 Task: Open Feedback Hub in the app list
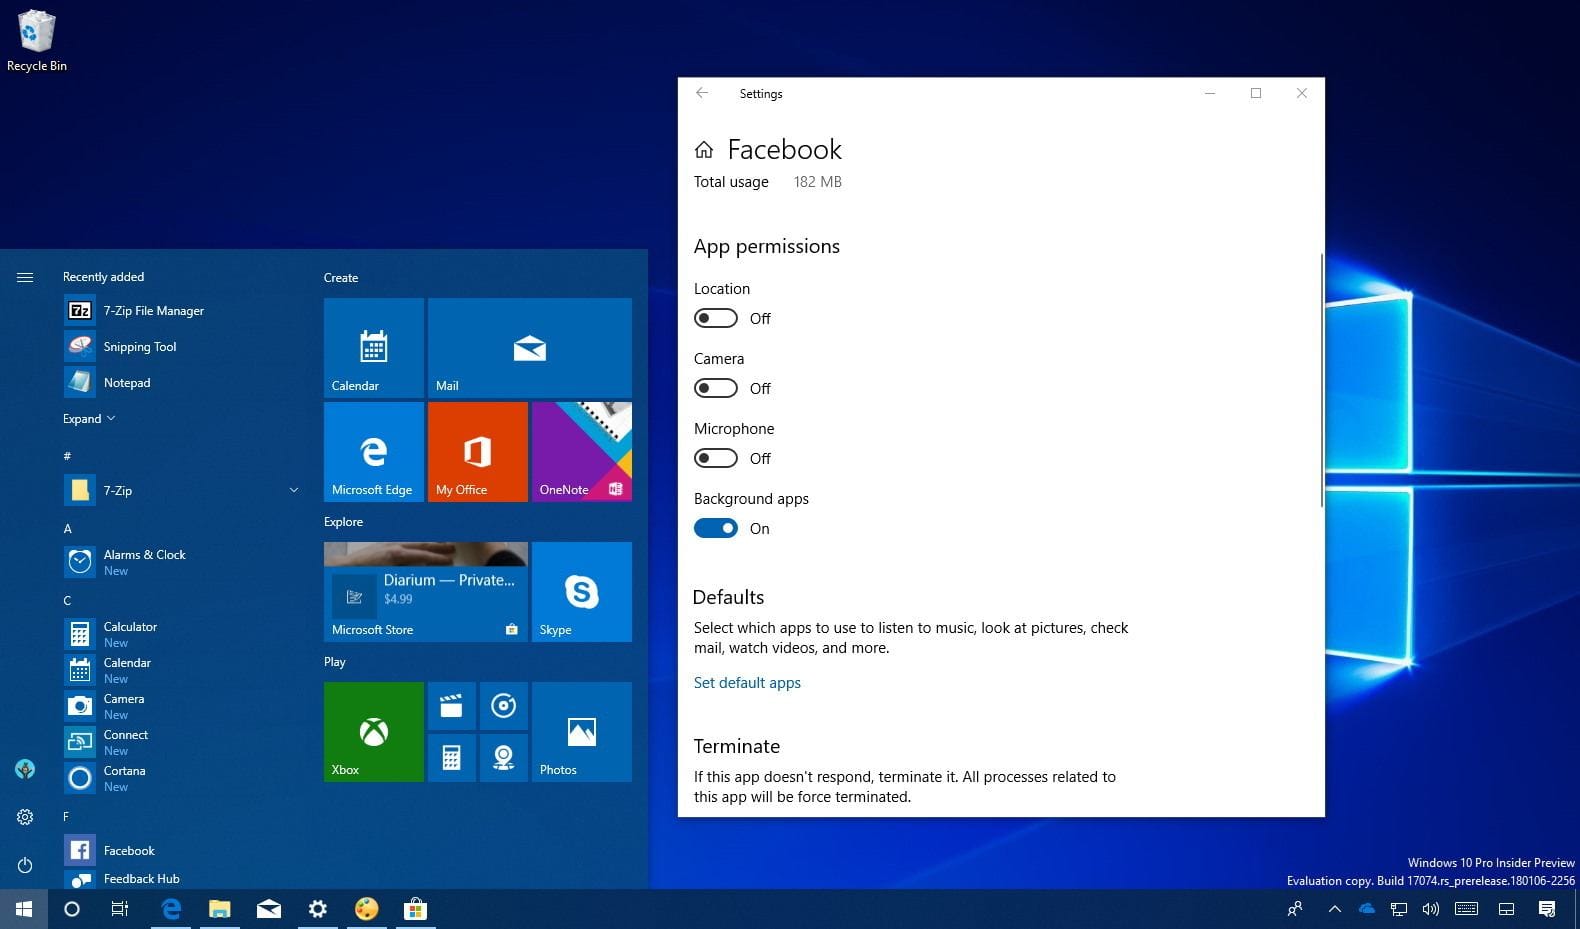(182, 879)
